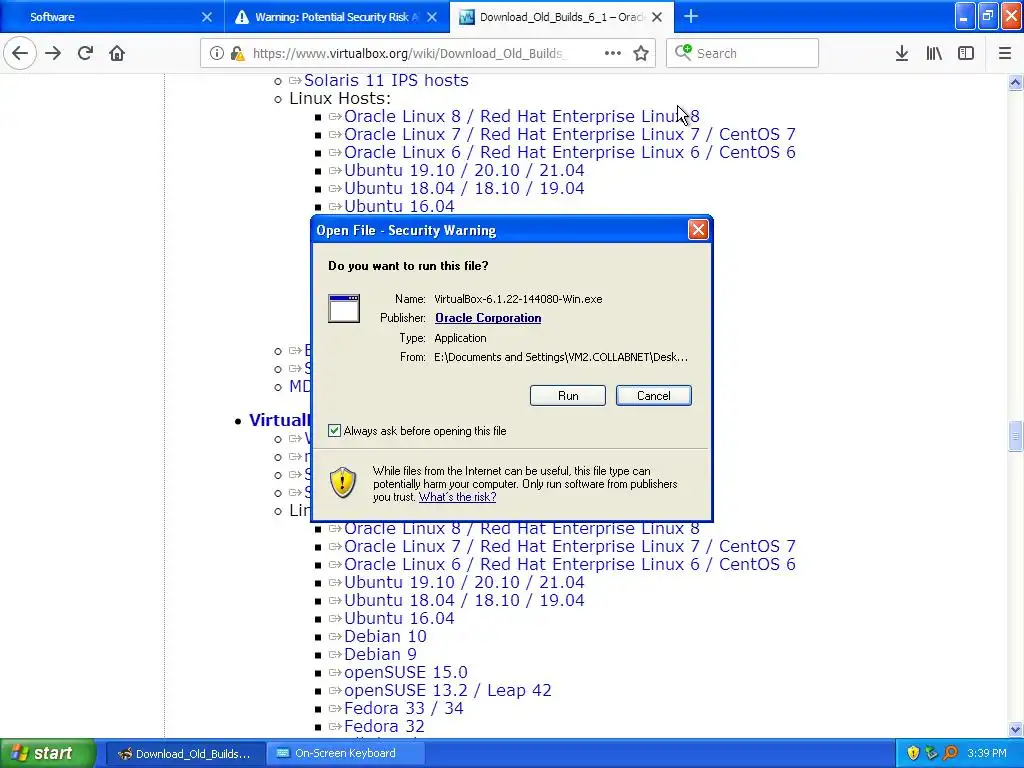The height and width of the screenshot is (768, 1024).
Task: Click the vertical scrollbar thumb
Action: point(1015,436)
